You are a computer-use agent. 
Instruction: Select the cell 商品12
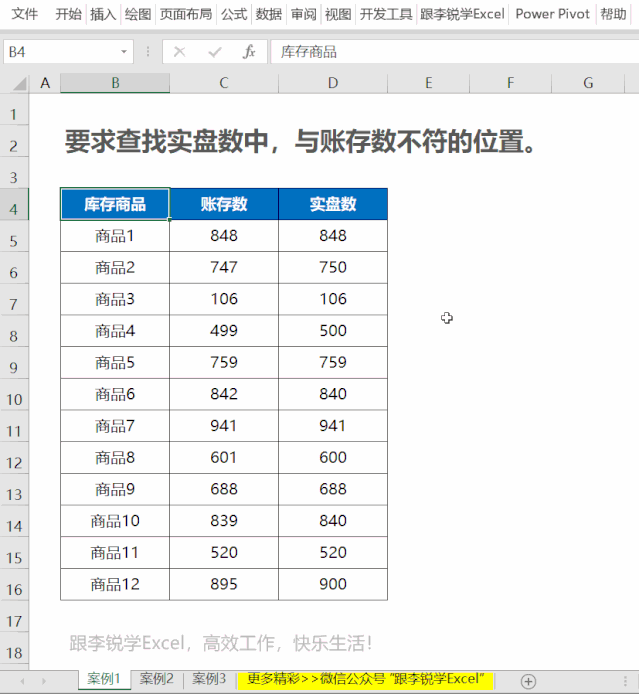115,584
